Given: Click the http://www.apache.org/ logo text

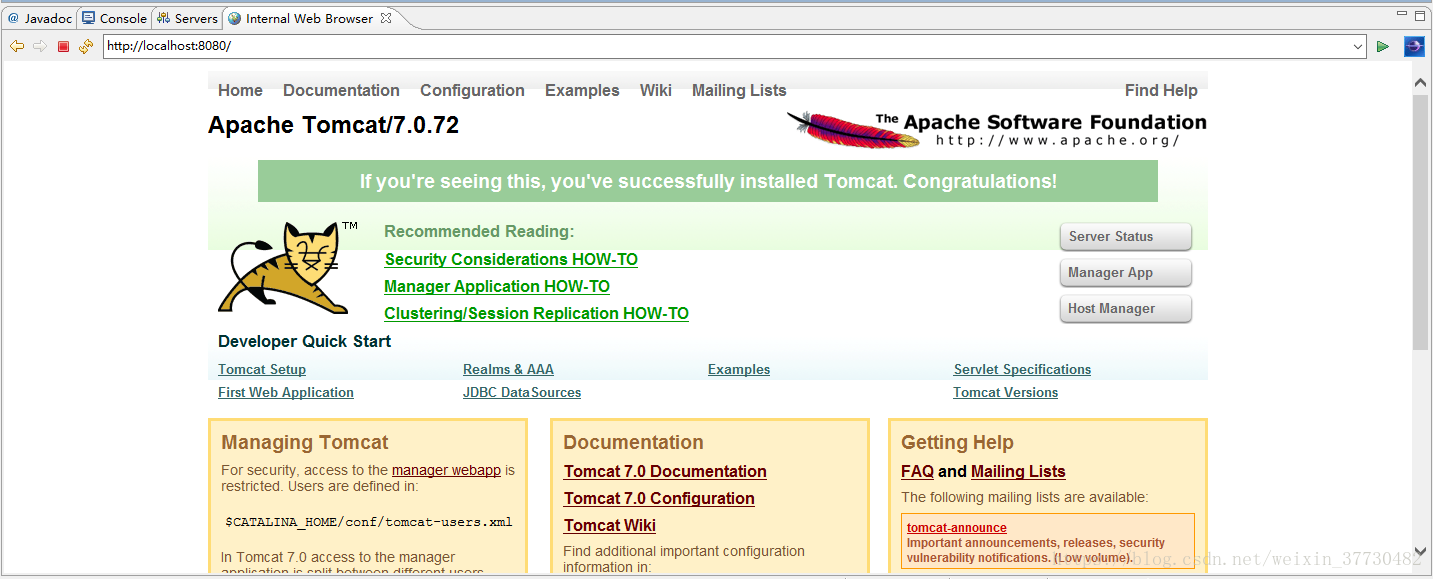Looking at the screenshot, I should 1057,140.
